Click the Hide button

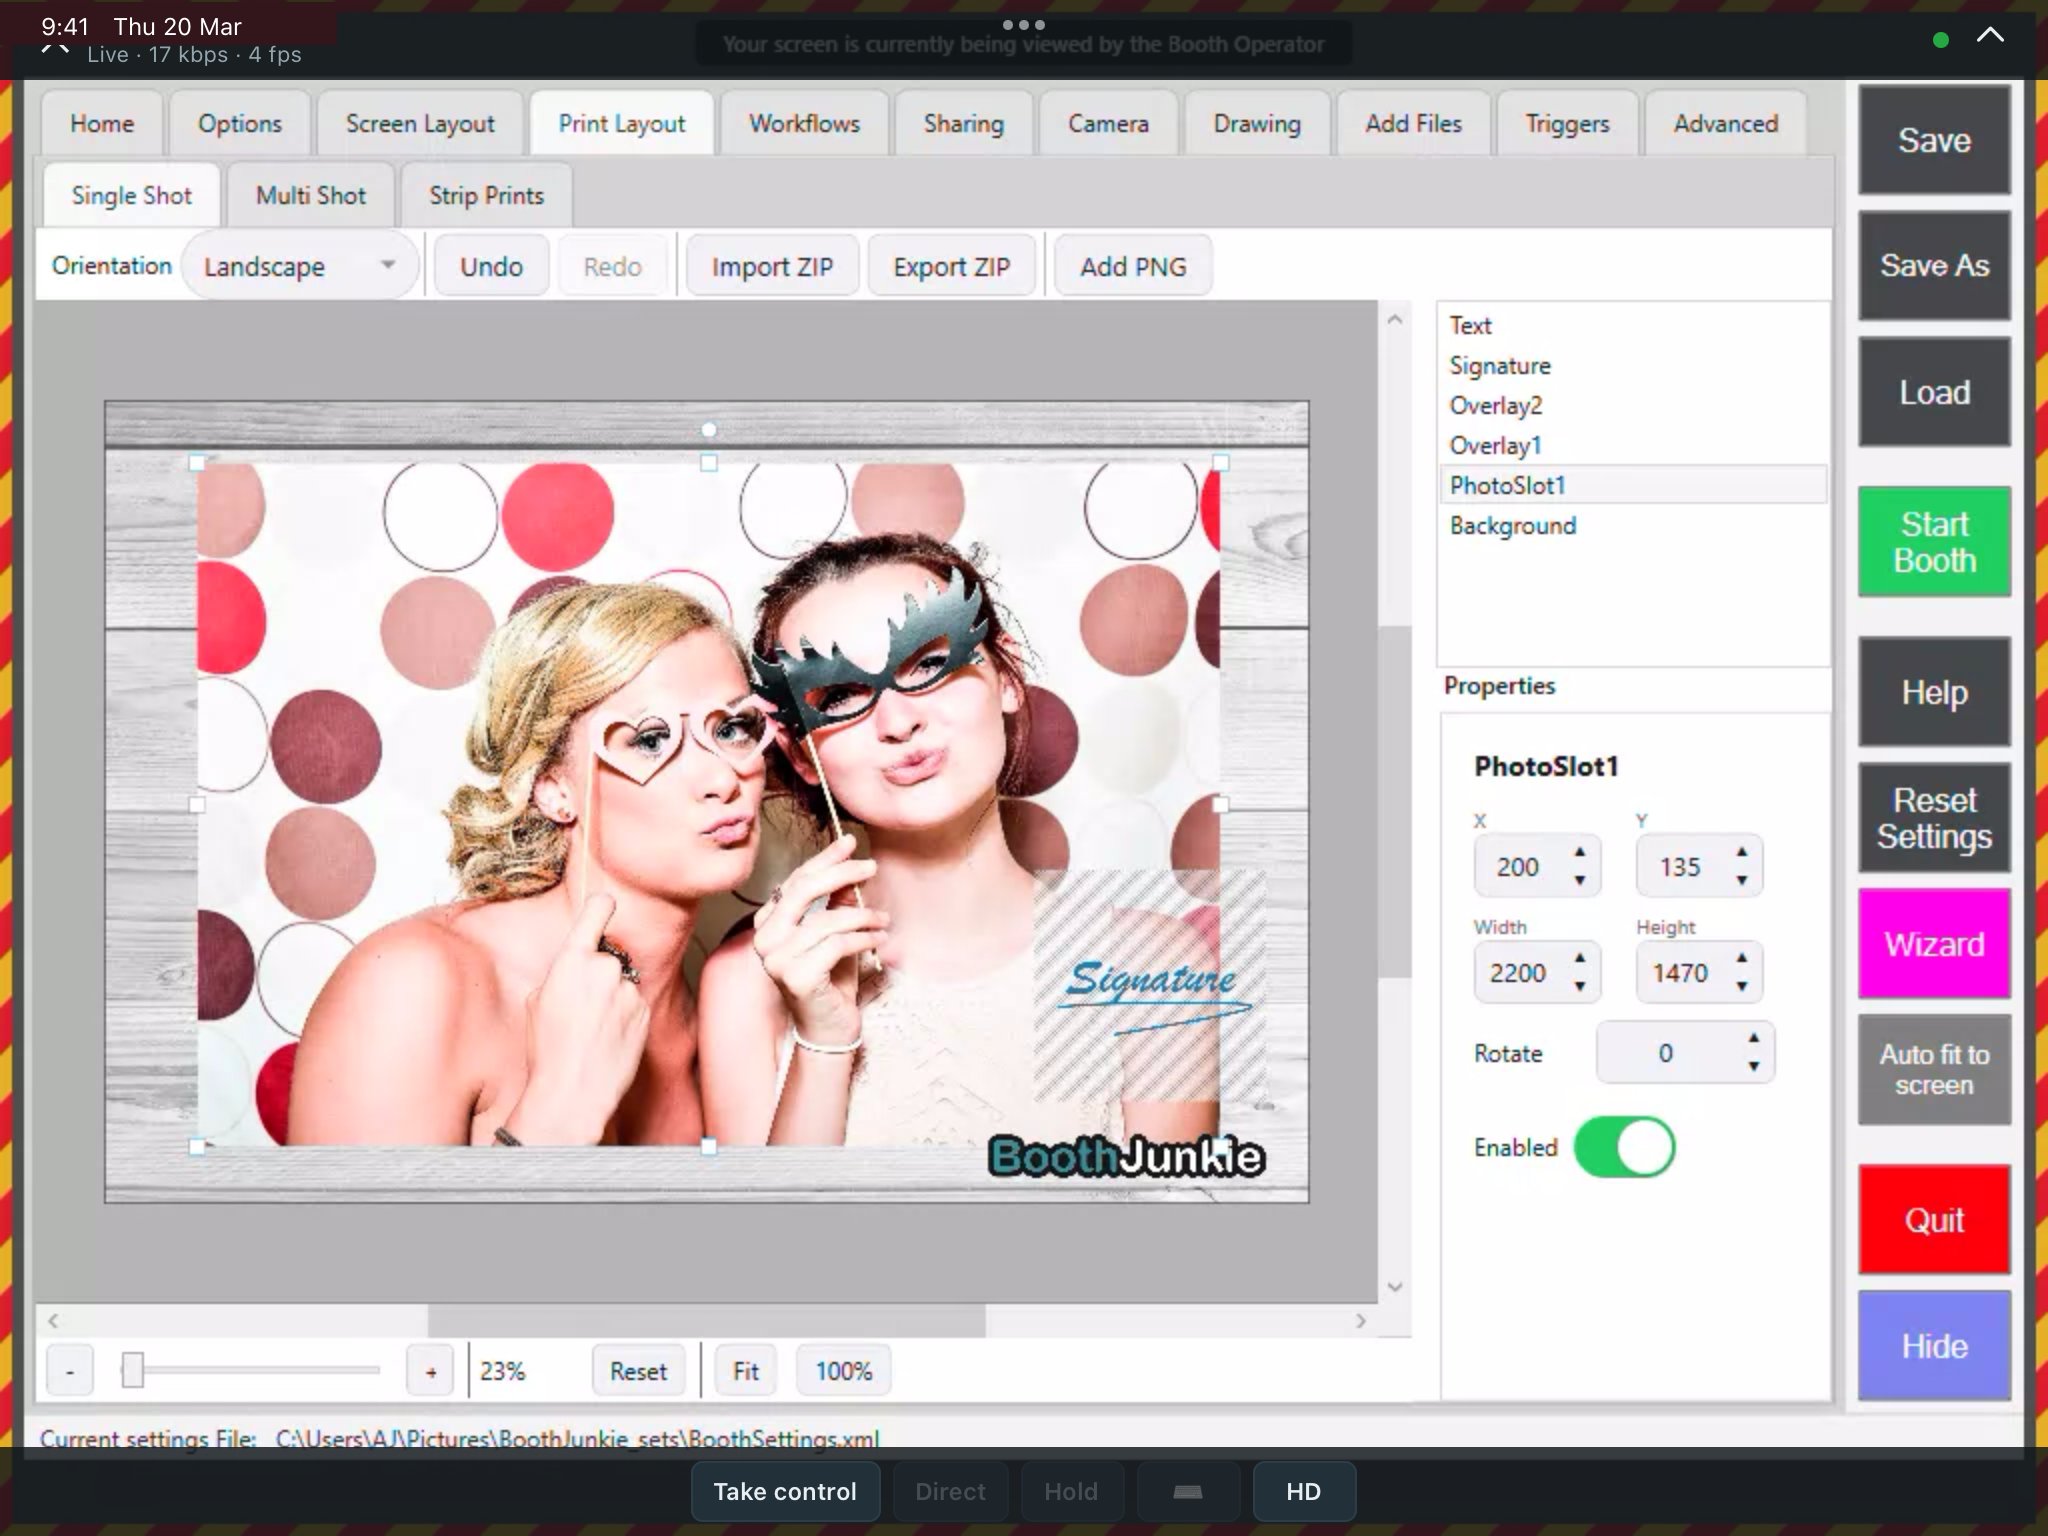[x=1934, y=1346]
